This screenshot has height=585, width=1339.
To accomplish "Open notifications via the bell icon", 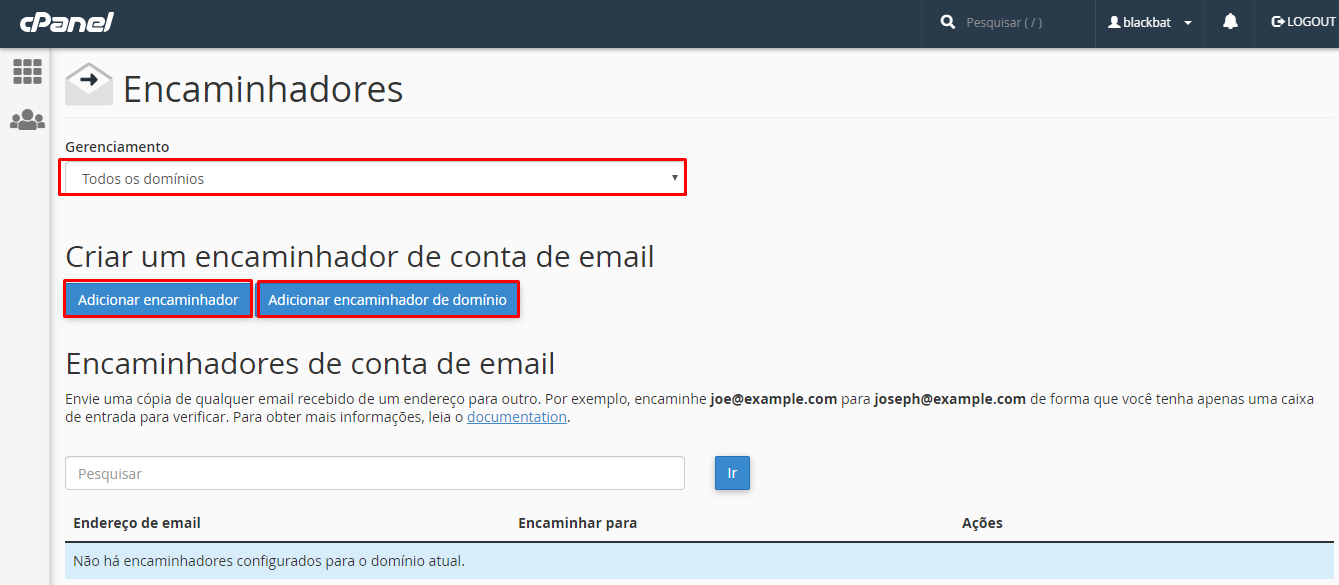I will point(1229,22).
